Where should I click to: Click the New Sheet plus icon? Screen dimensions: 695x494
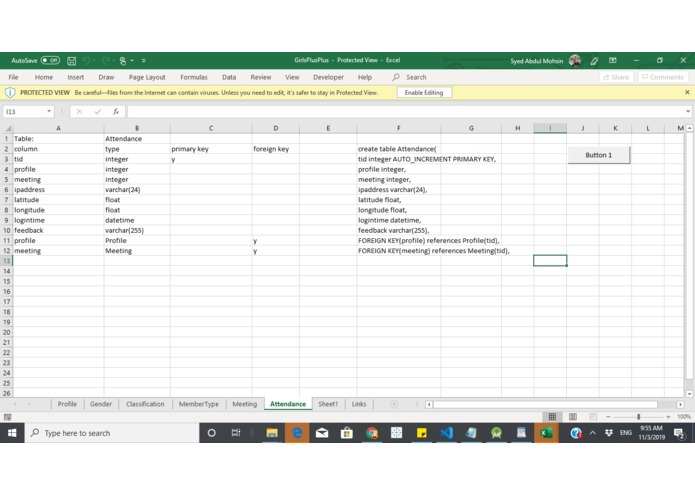coord(394,404)
